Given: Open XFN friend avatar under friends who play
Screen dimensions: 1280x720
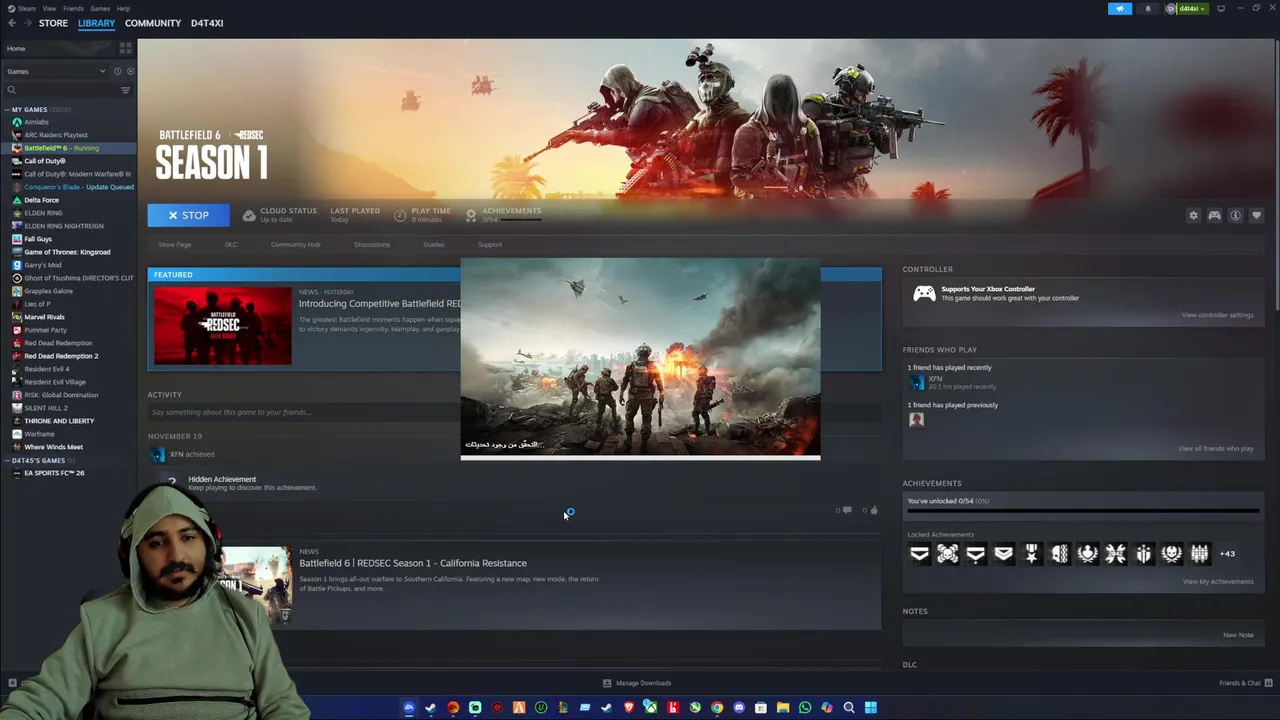Looking at the screenshot, I should tap(917, 382).
